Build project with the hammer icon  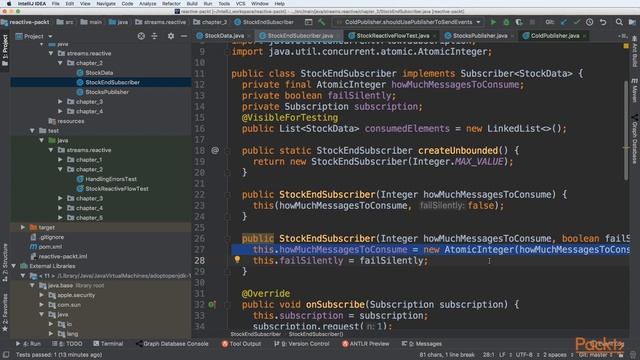click(322, 22)
